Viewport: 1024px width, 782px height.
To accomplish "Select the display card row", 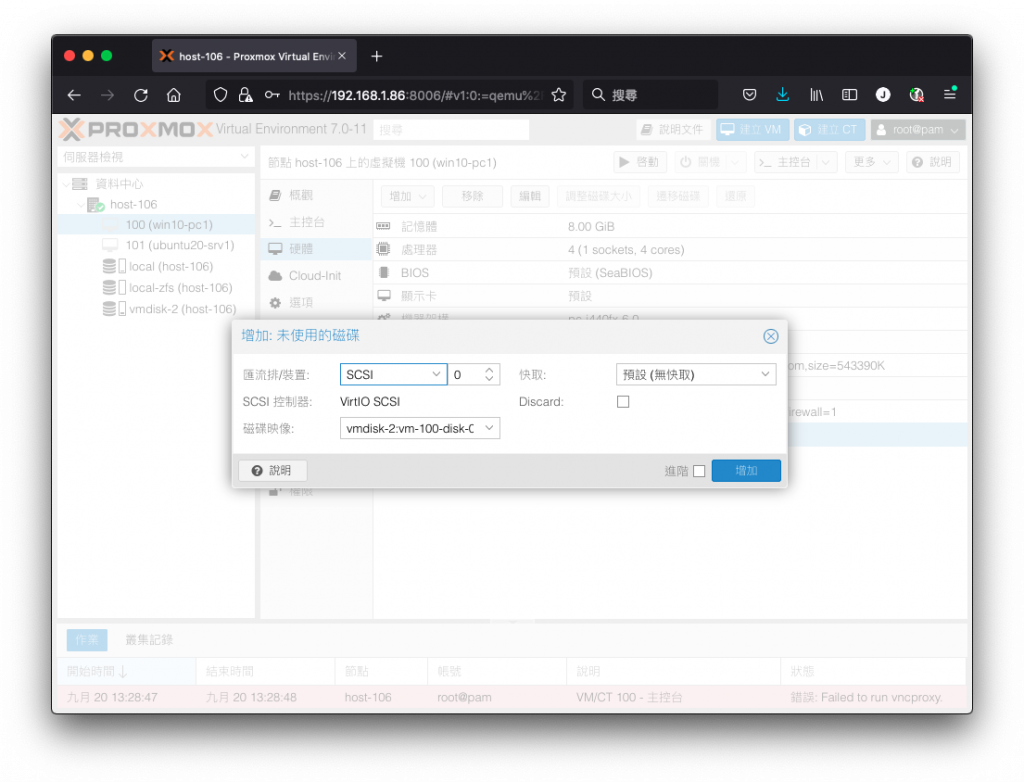I will click(670, 296).
